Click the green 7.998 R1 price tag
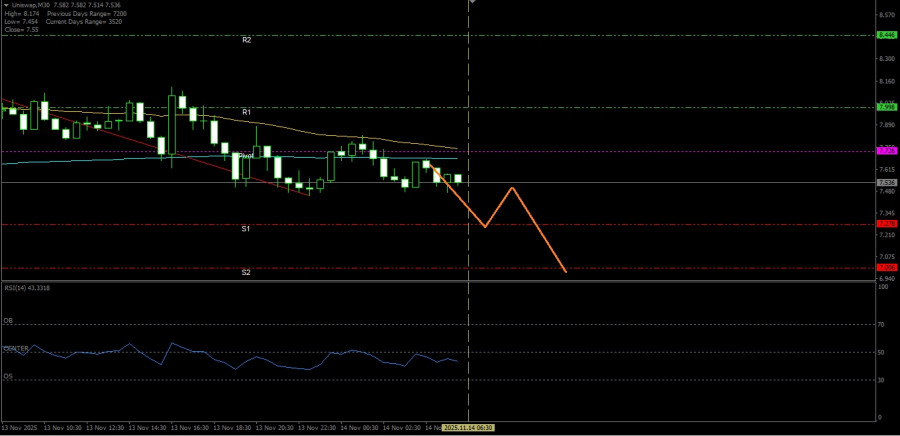 tap(886, 107)
